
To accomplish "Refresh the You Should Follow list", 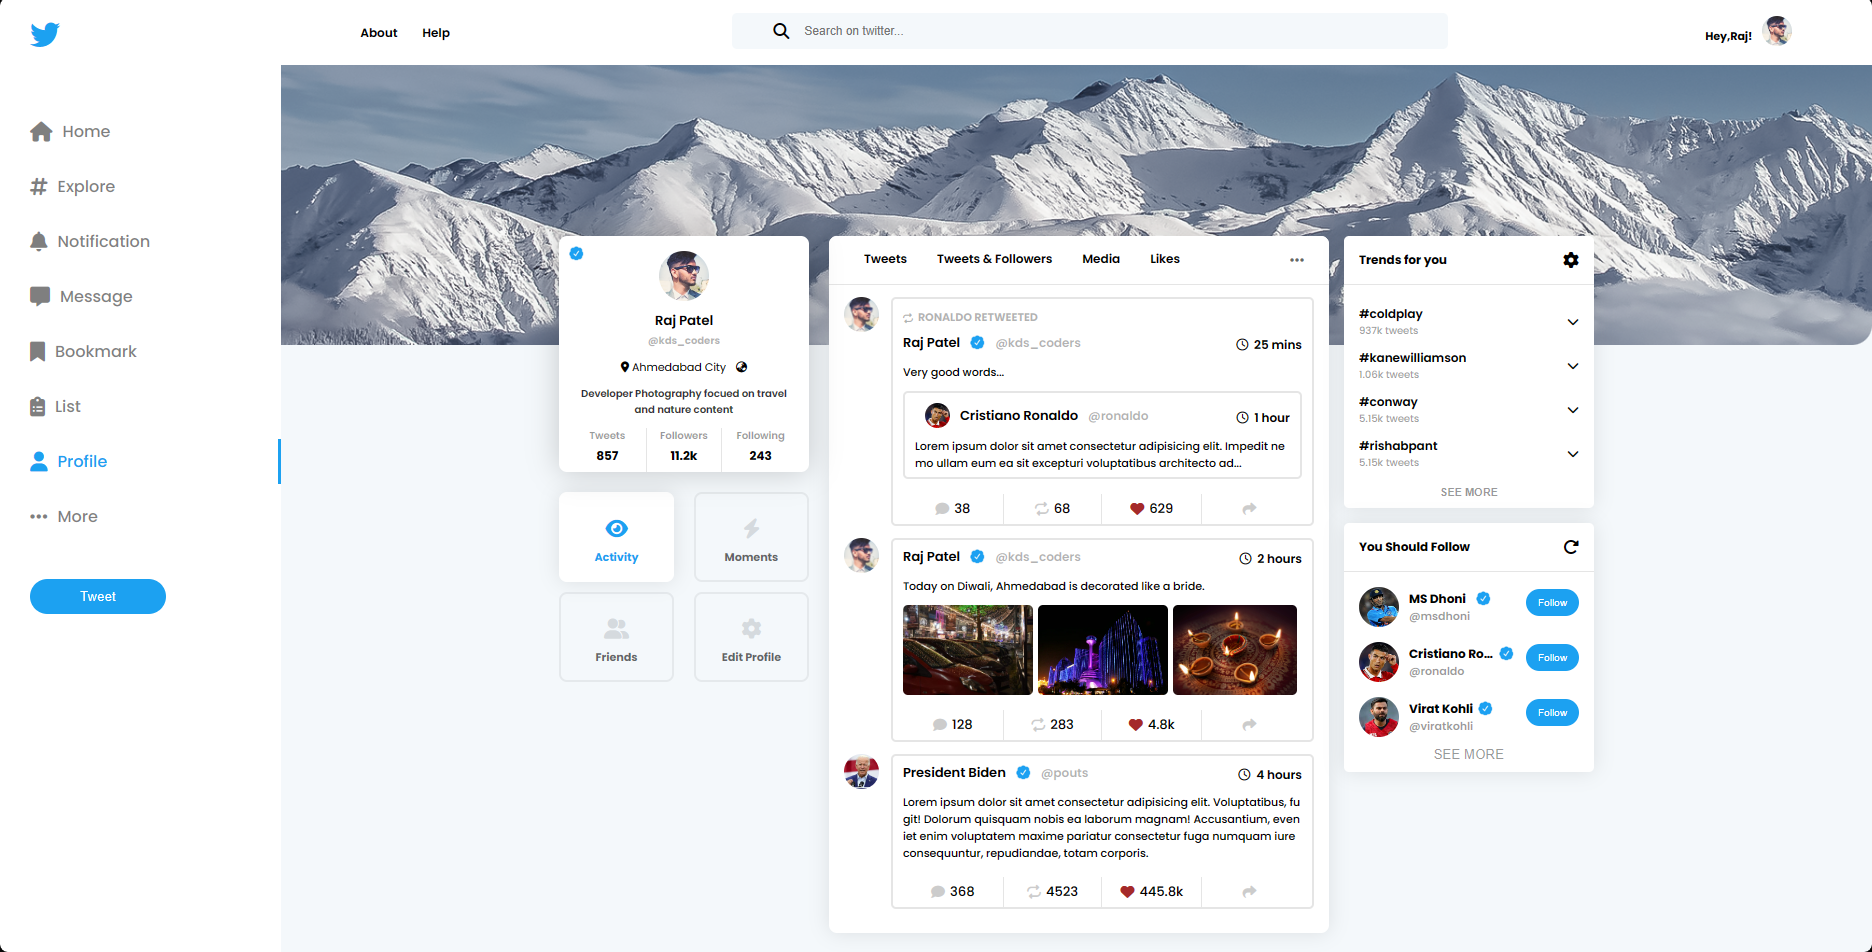I will [x=1571, y=547].
